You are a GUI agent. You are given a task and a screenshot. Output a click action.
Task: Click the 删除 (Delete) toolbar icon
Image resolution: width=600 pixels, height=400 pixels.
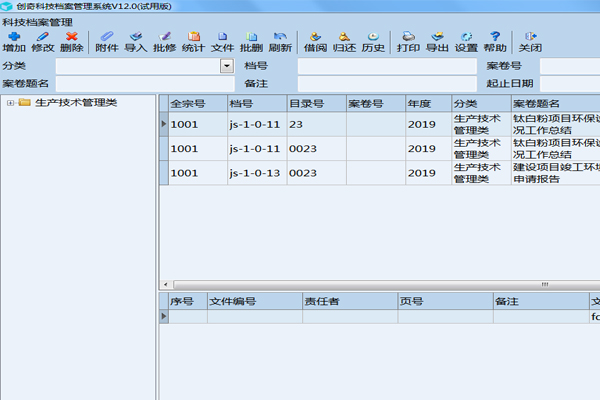click(71, 41)
